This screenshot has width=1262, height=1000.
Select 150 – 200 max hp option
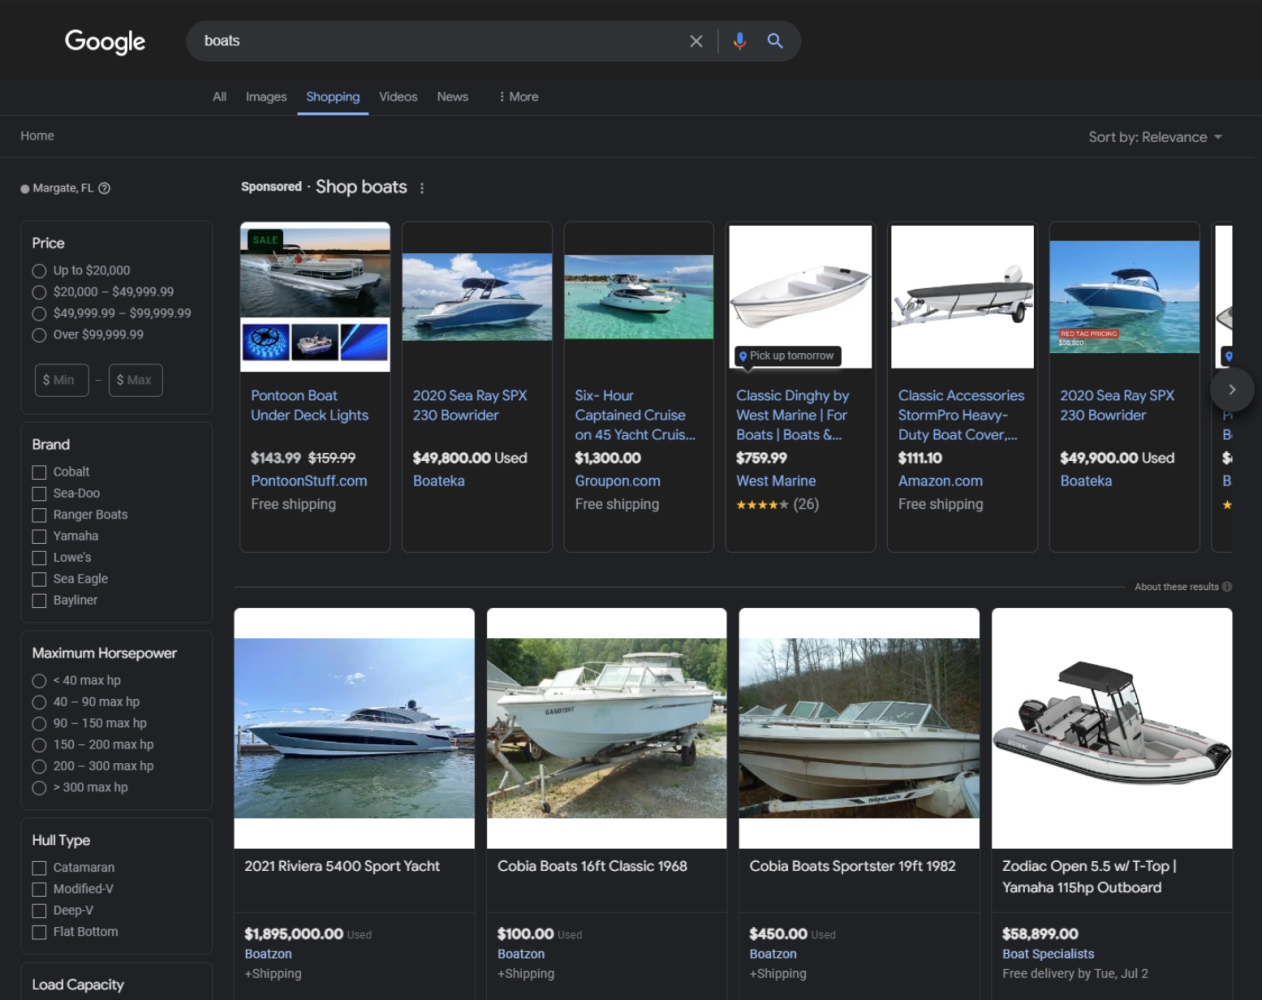(x=39, y=745)
